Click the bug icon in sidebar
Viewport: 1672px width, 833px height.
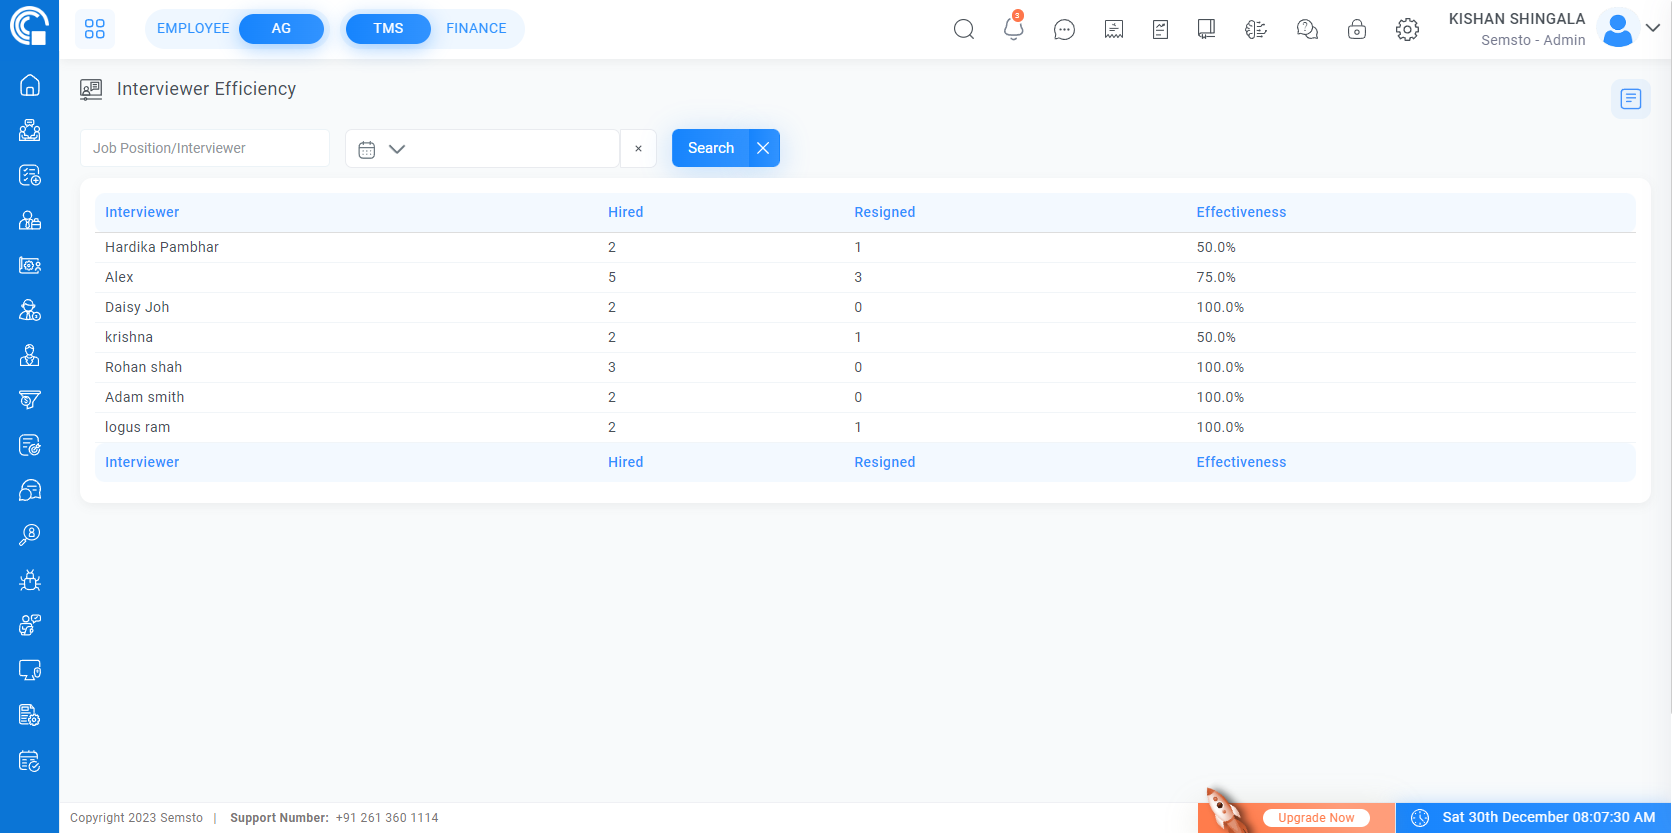point(30,580)
